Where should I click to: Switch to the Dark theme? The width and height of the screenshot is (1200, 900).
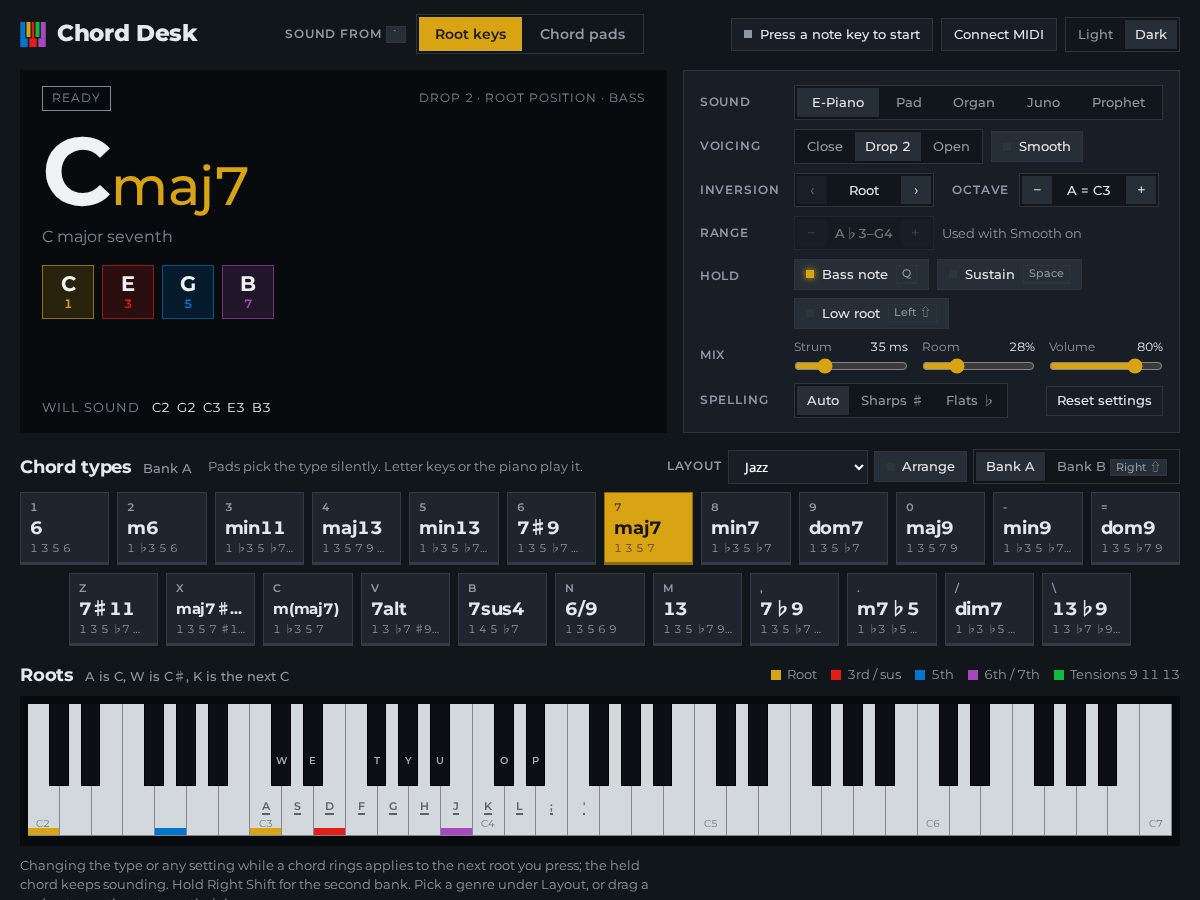(1151, 34)
